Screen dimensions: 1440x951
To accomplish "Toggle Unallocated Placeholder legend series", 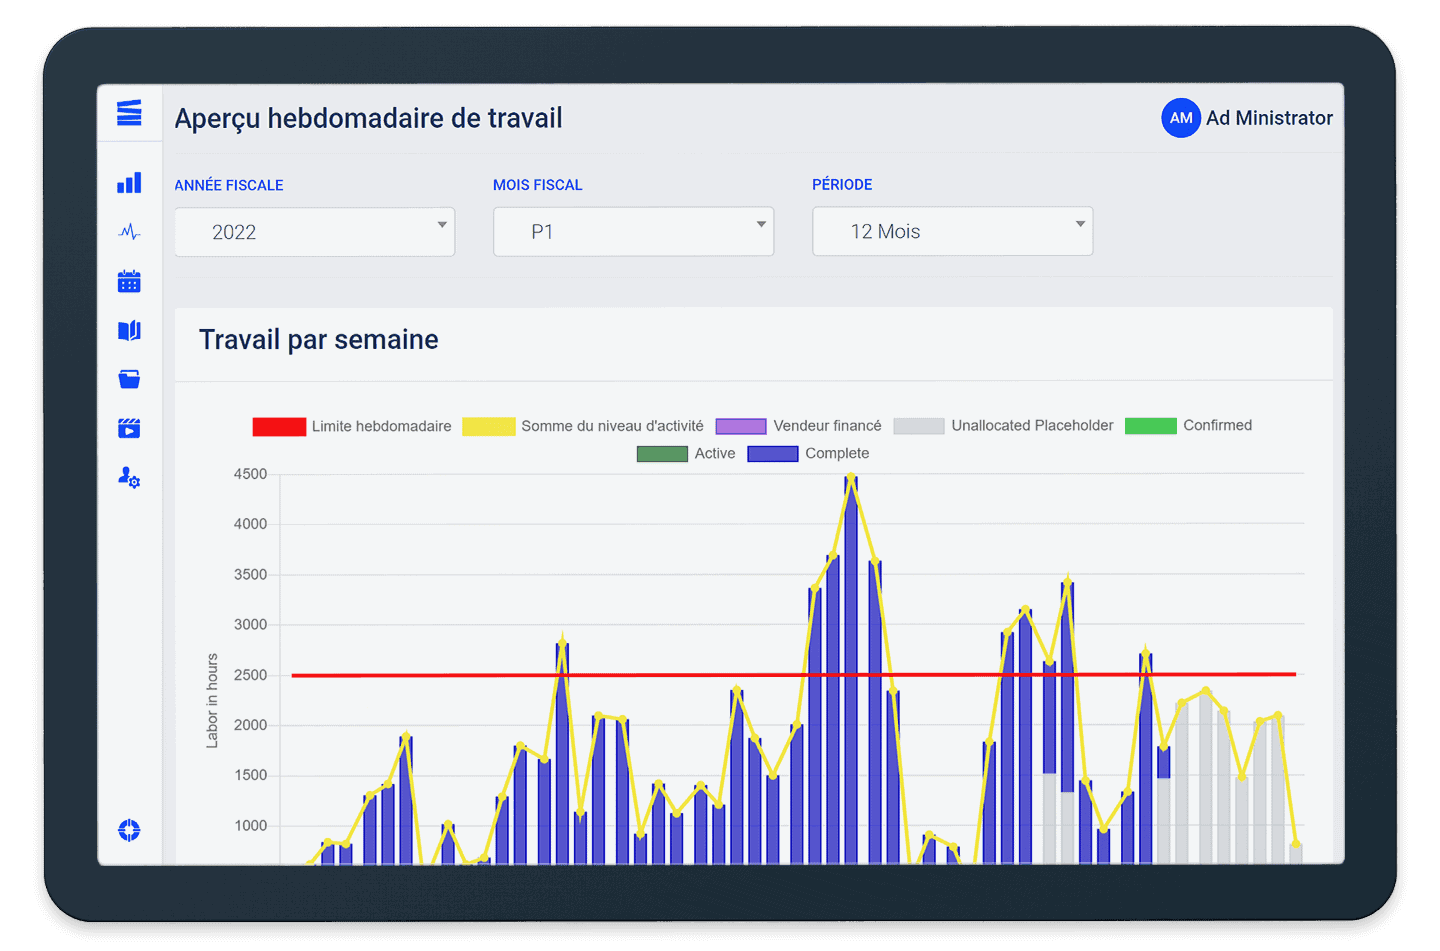I will tap(1004, 426).
